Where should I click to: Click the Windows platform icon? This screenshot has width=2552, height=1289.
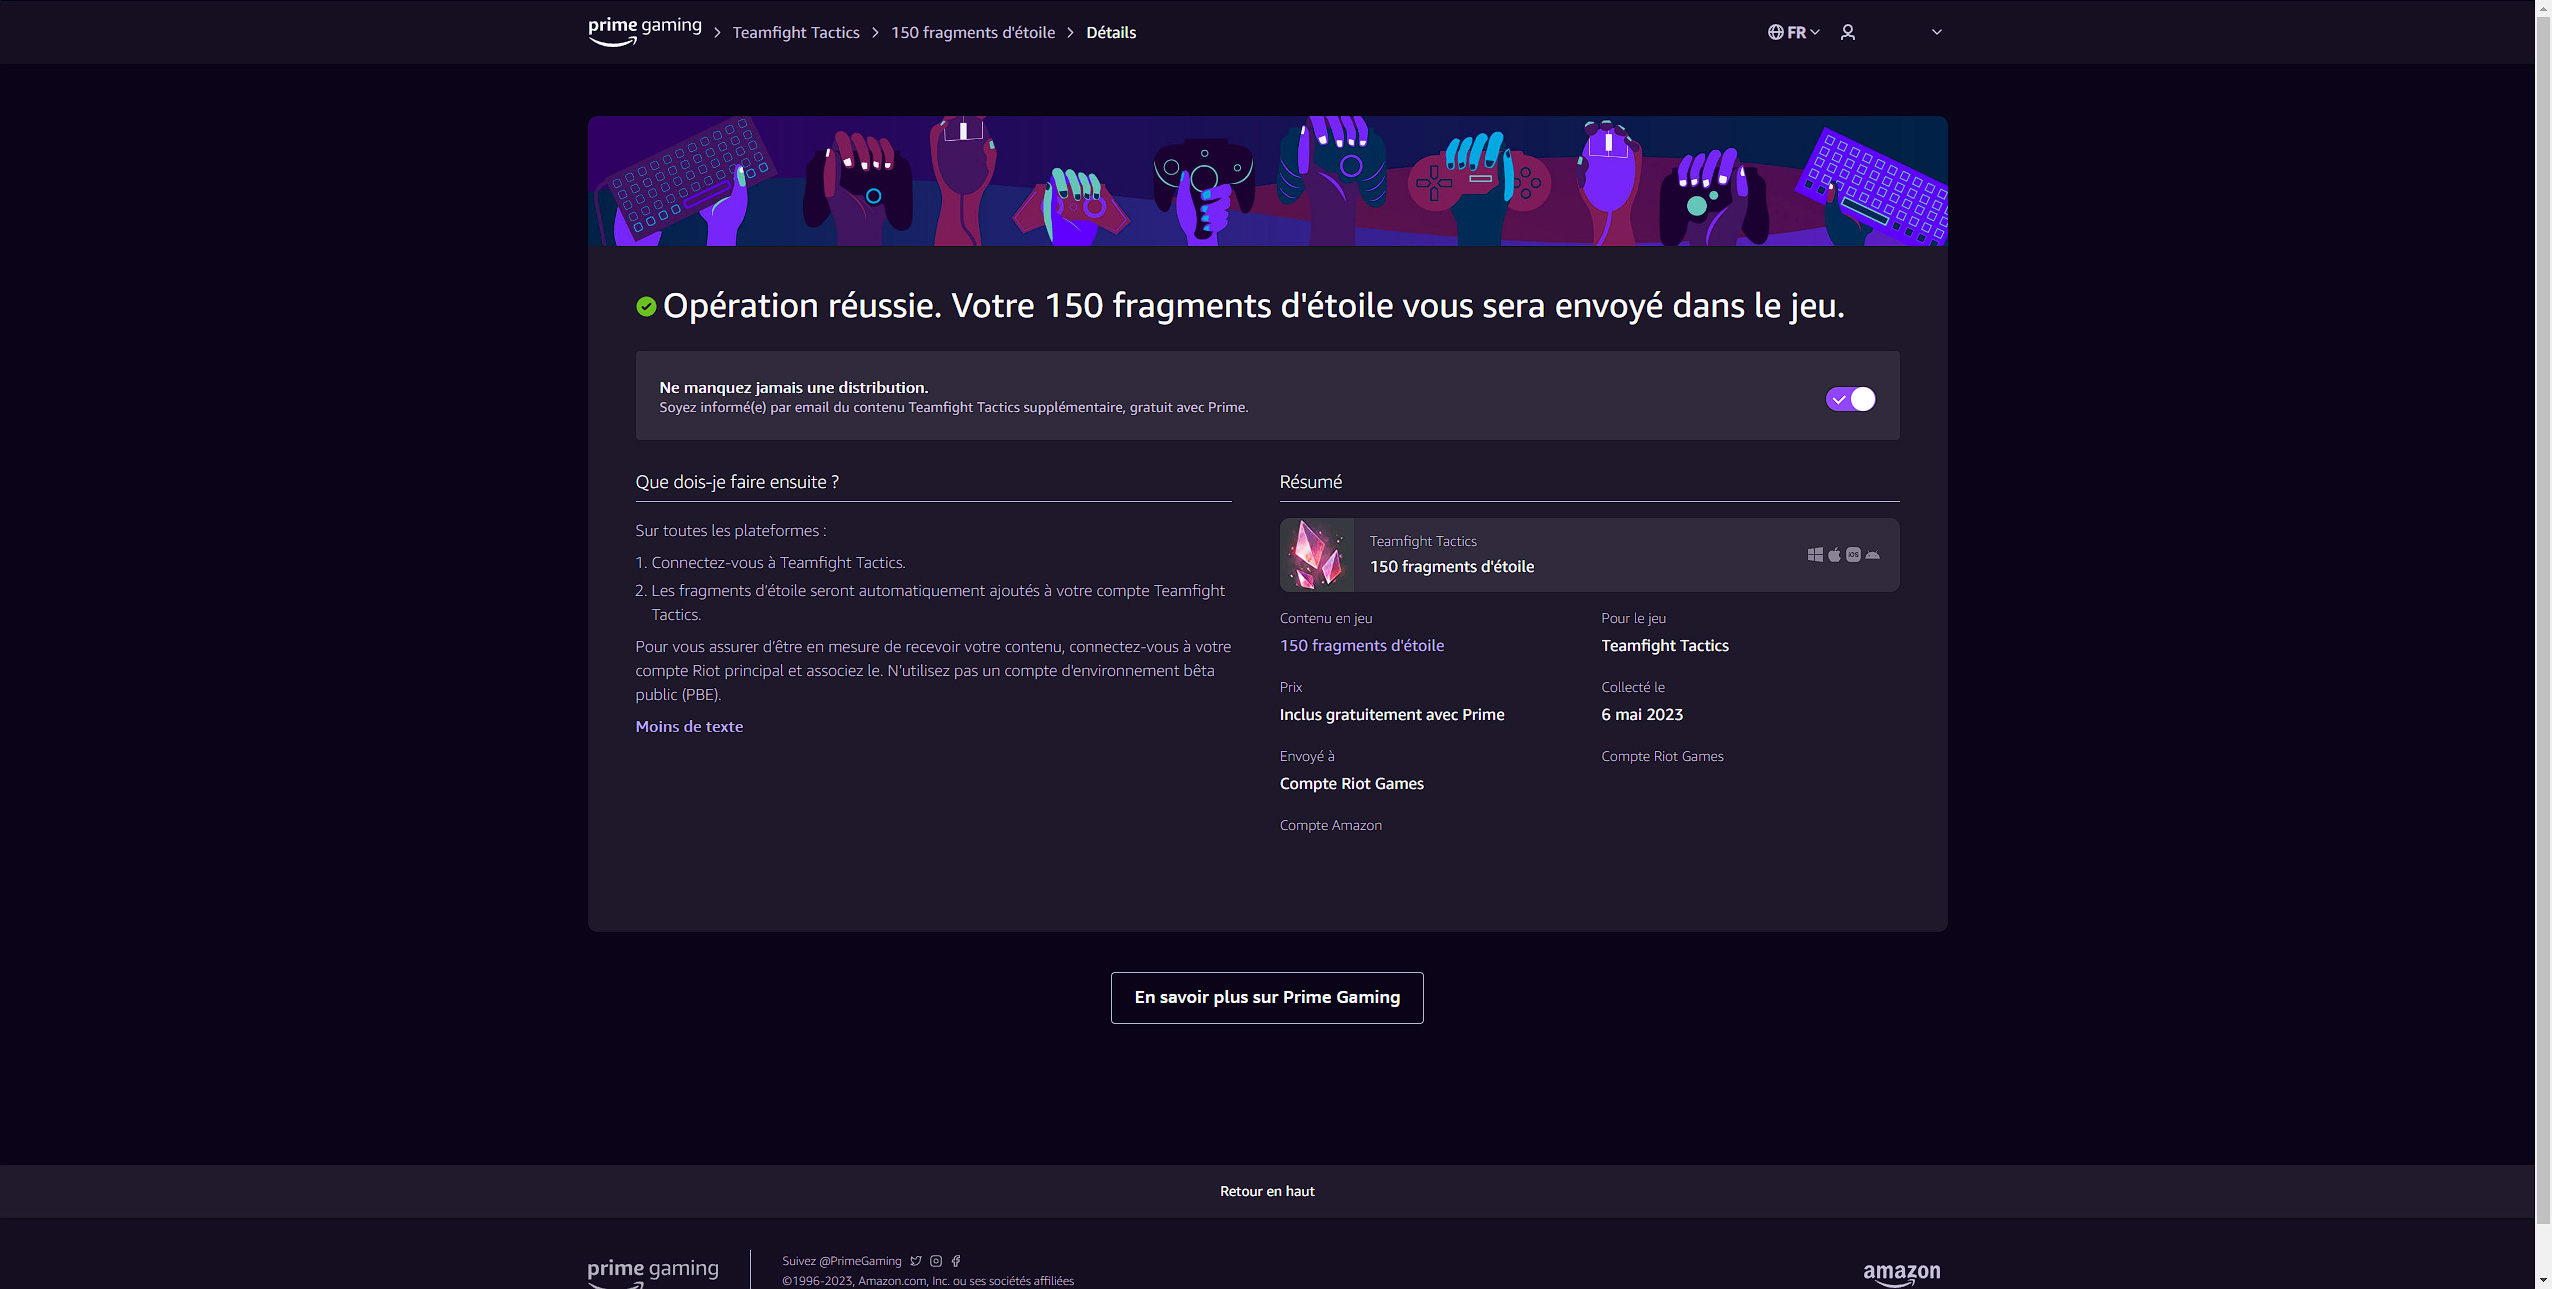(x=1817, y=554)
